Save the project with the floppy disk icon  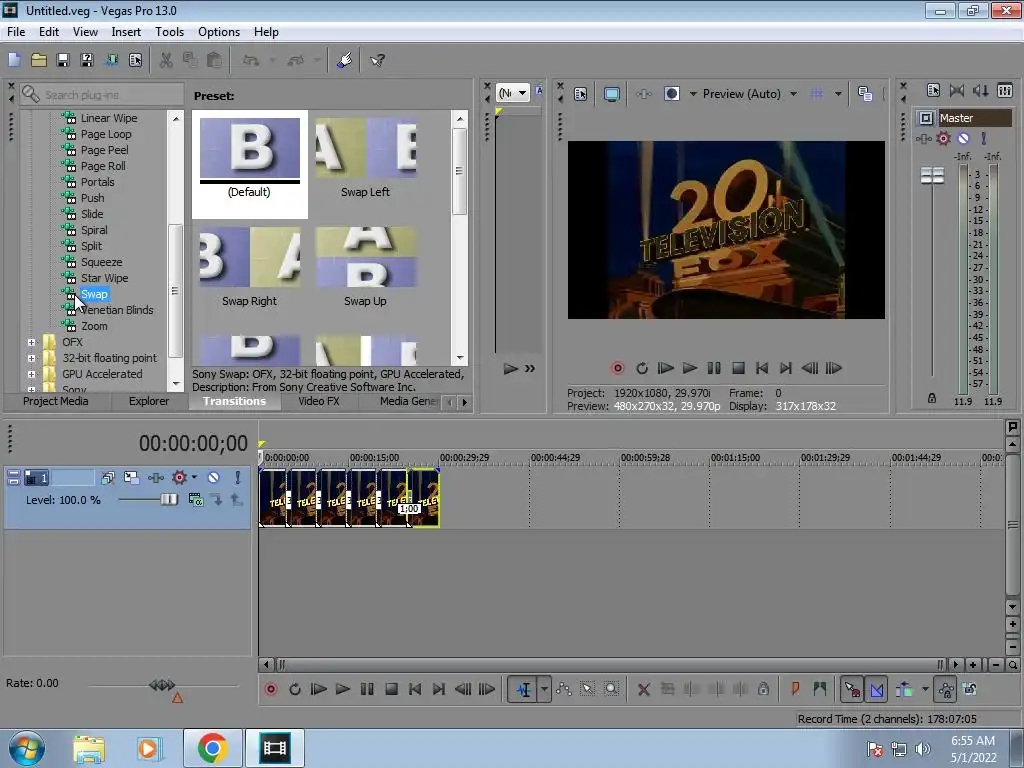(x=63, y=60)
